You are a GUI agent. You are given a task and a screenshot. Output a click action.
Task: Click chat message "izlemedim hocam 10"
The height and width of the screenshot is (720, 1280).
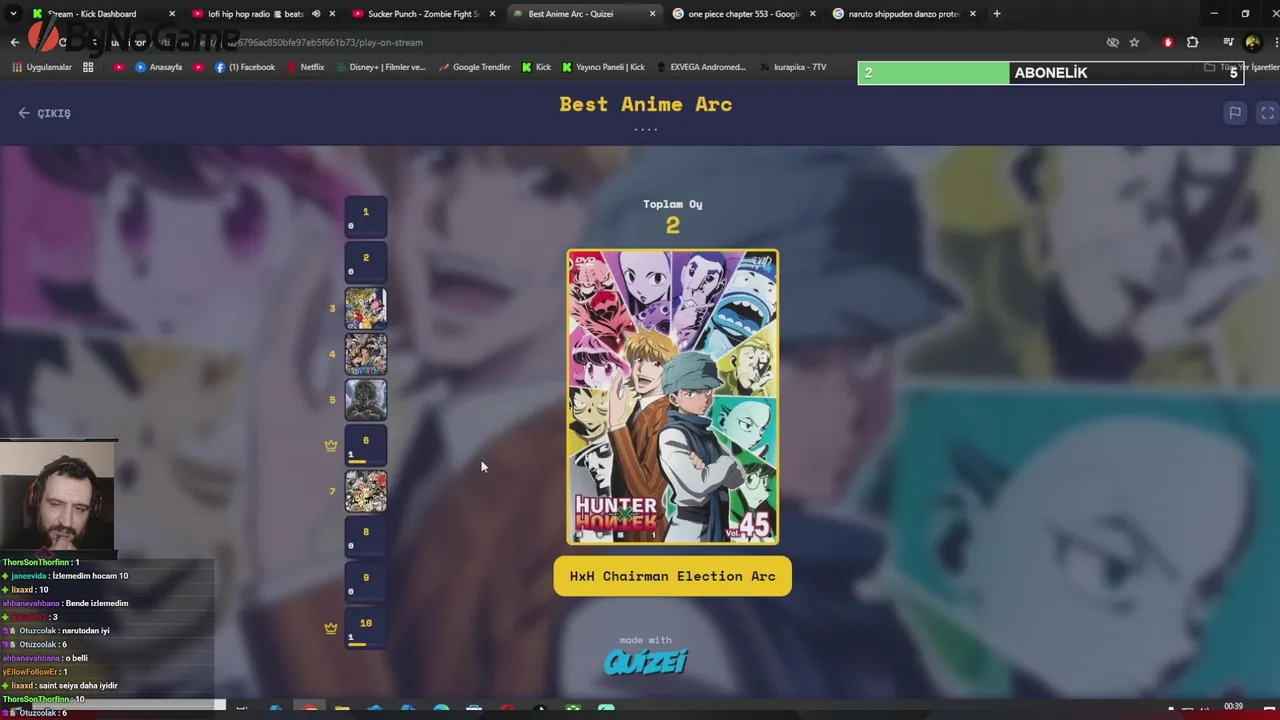(89, 576)
